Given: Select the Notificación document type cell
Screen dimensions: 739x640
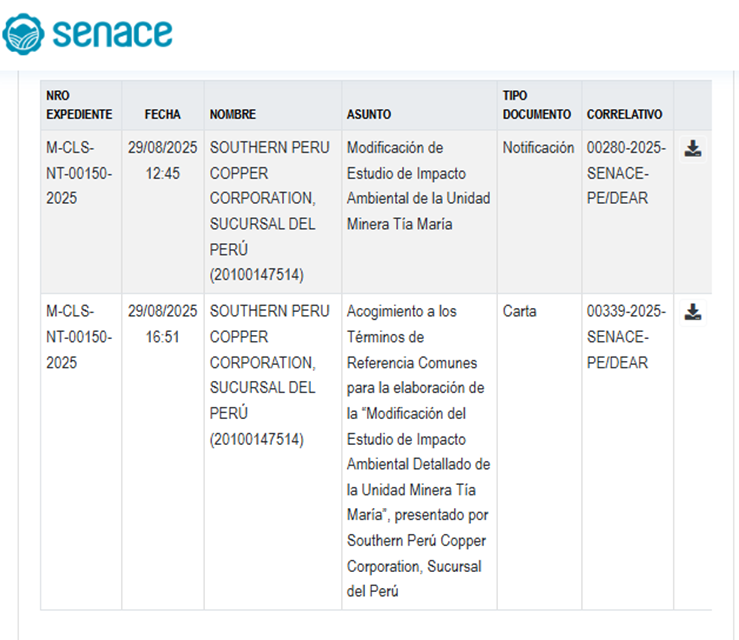Looking at the screenshot, I should point(538,148).
